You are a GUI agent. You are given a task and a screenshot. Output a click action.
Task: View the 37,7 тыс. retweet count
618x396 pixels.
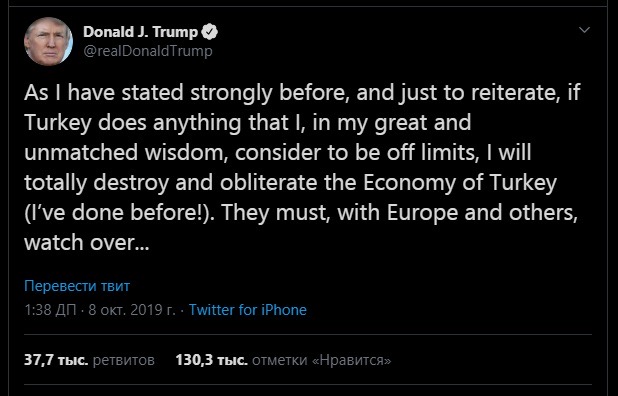[x=56, y=360]
